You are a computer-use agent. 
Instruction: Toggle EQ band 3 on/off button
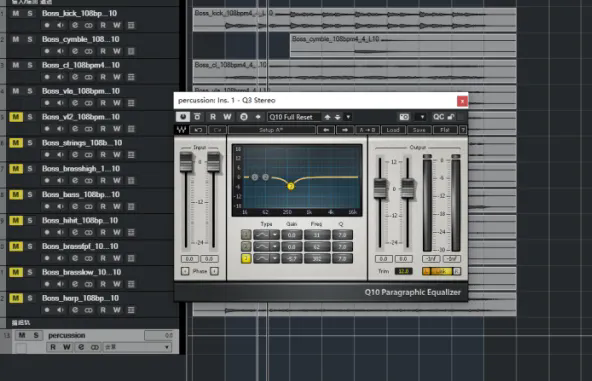point(246,258)
